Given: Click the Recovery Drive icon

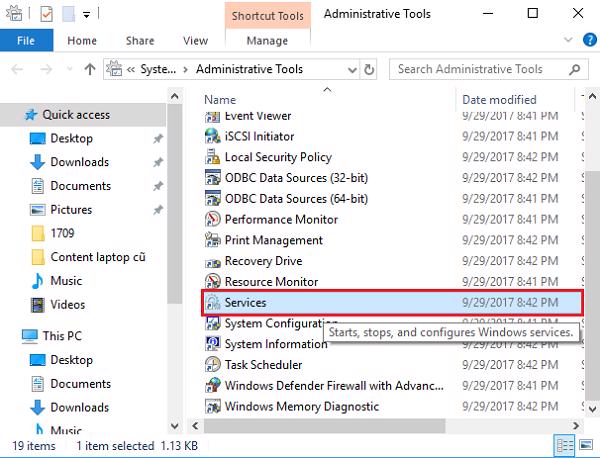Looking at the screenshot, I should 212,261.
